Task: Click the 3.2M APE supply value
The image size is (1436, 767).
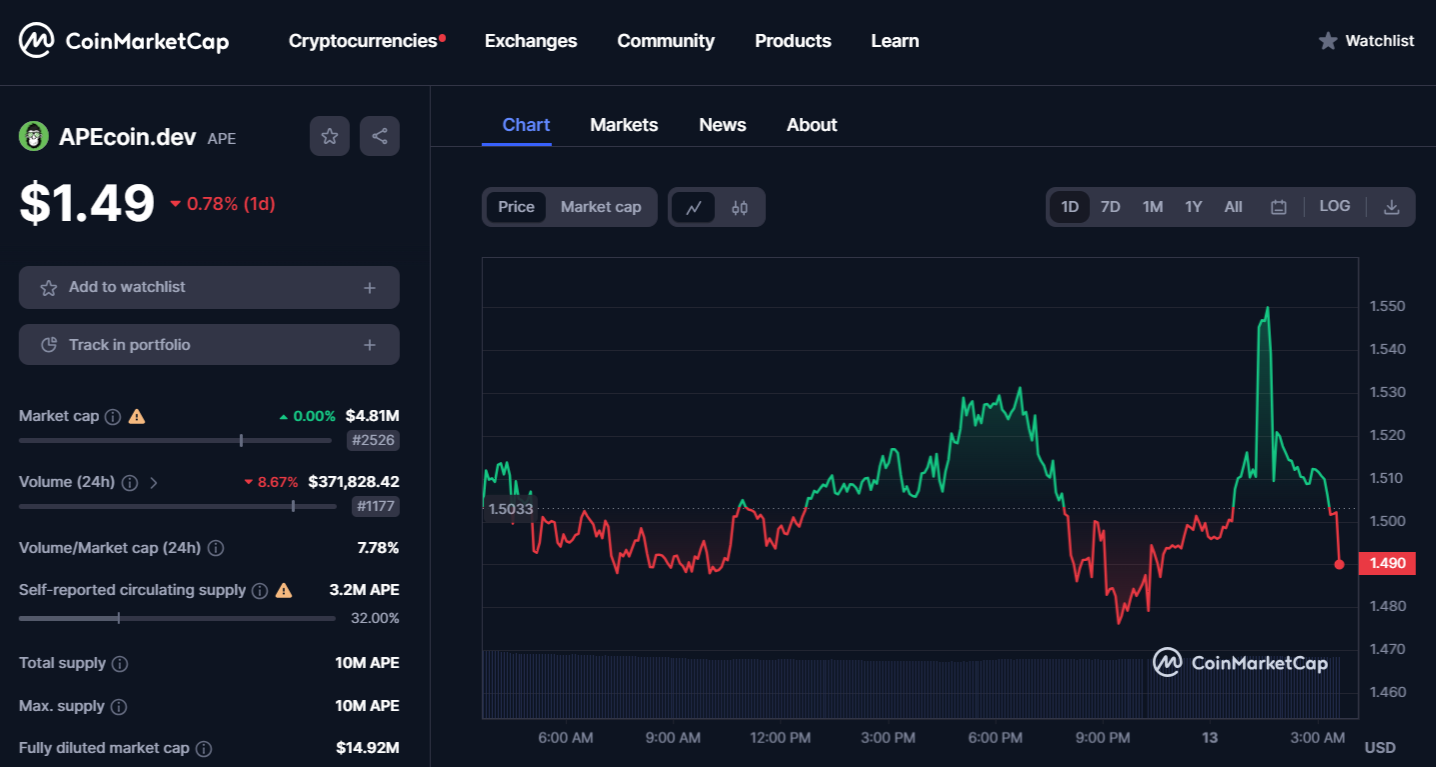Action: 365,590
